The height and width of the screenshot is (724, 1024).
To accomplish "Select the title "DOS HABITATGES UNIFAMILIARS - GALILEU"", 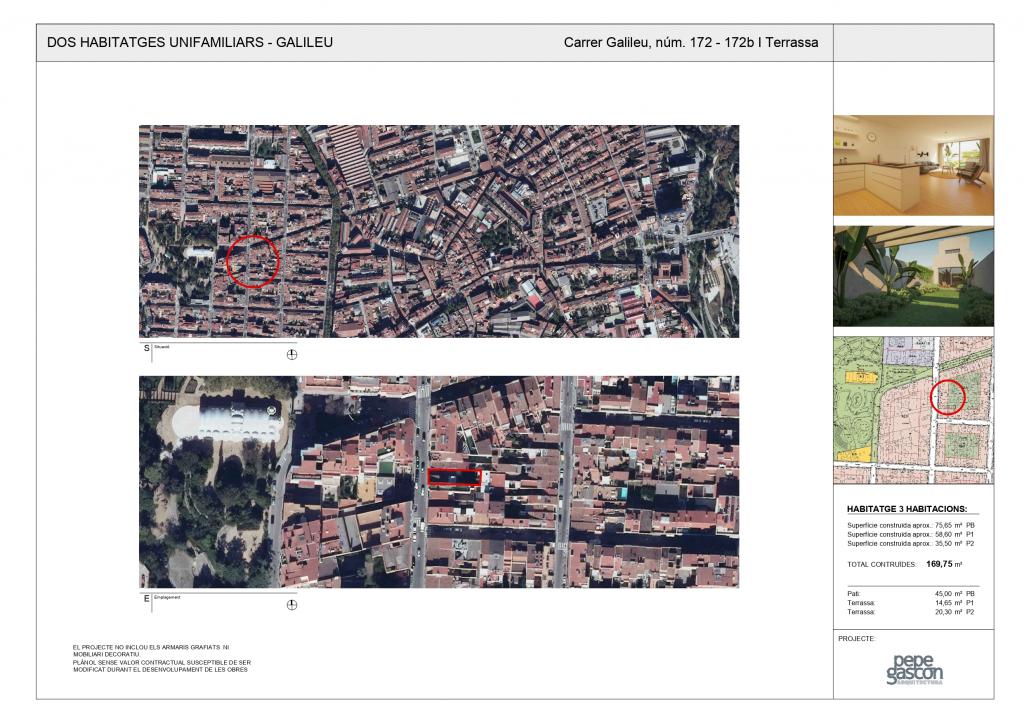I will (190, 43).
